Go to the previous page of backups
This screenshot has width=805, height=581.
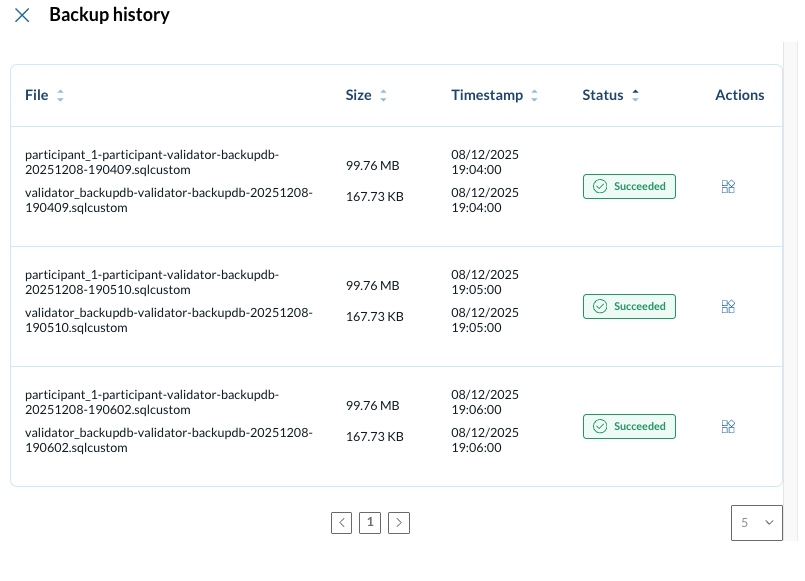(x=342, y=522)
